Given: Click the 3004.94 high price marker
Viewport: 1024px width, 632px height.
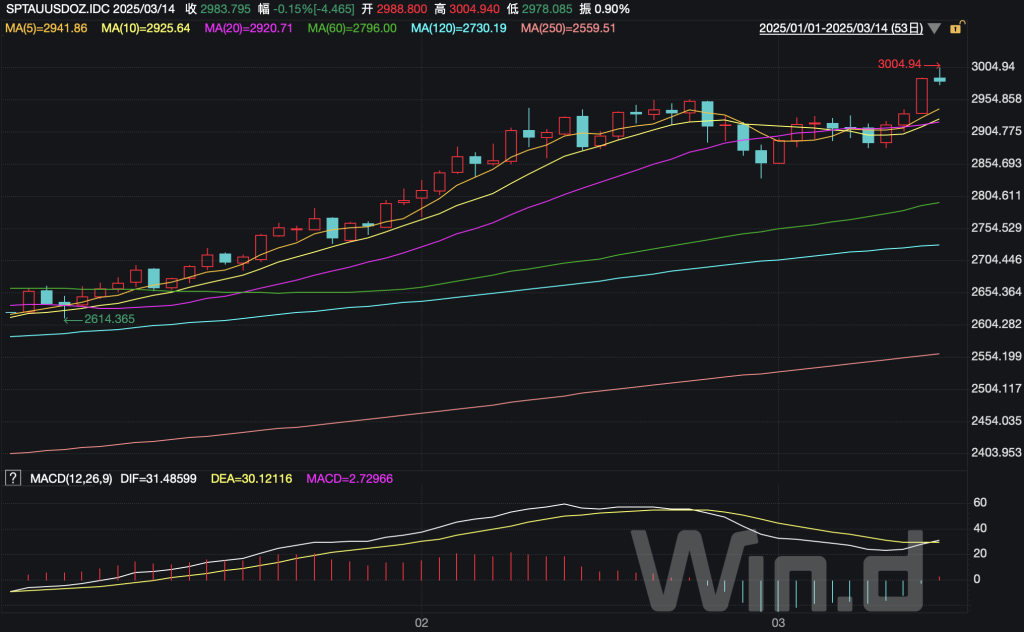Looking at the screenshot, I should click(x=898, y=64).
